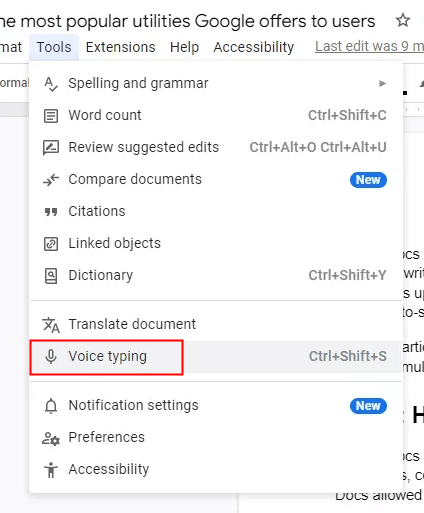Click the Spelling and grammar check icon
This screenshot has width=424, height=513.
point(51,84)
